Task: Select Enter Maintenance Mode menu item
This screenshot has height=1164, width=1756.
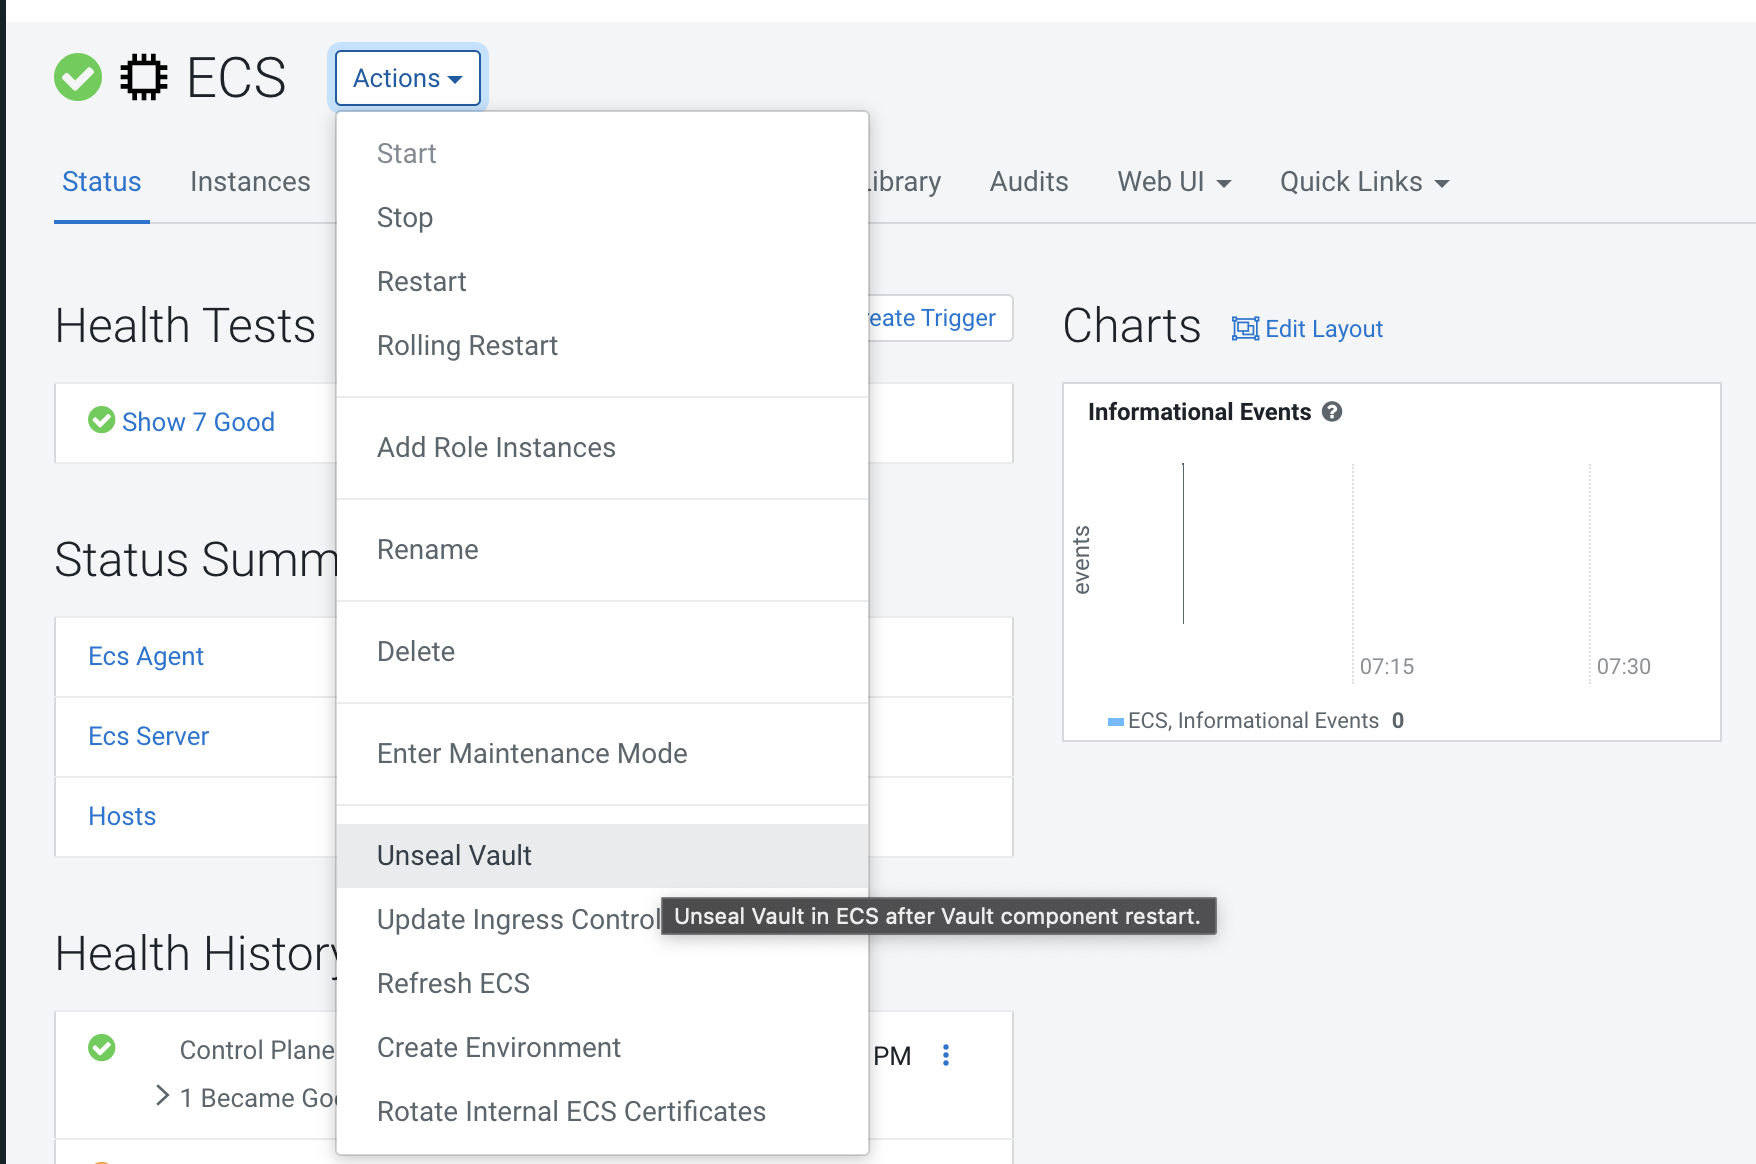Action: (532, 754)
